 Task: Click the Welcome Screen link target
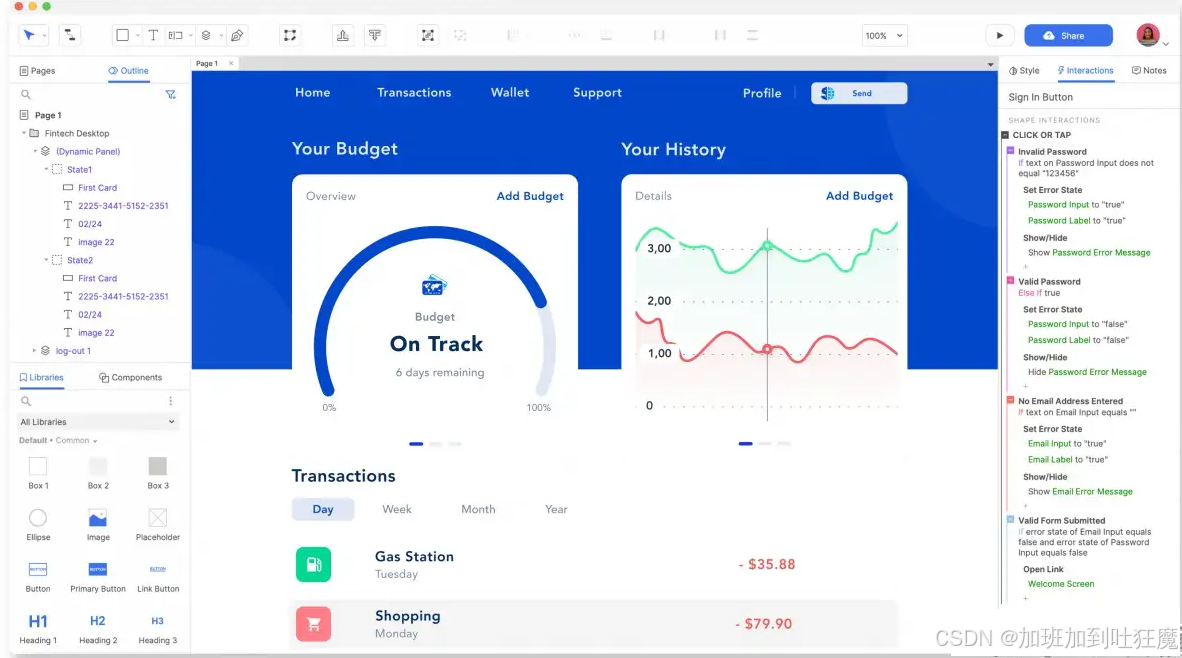[x=1060, y=584]
